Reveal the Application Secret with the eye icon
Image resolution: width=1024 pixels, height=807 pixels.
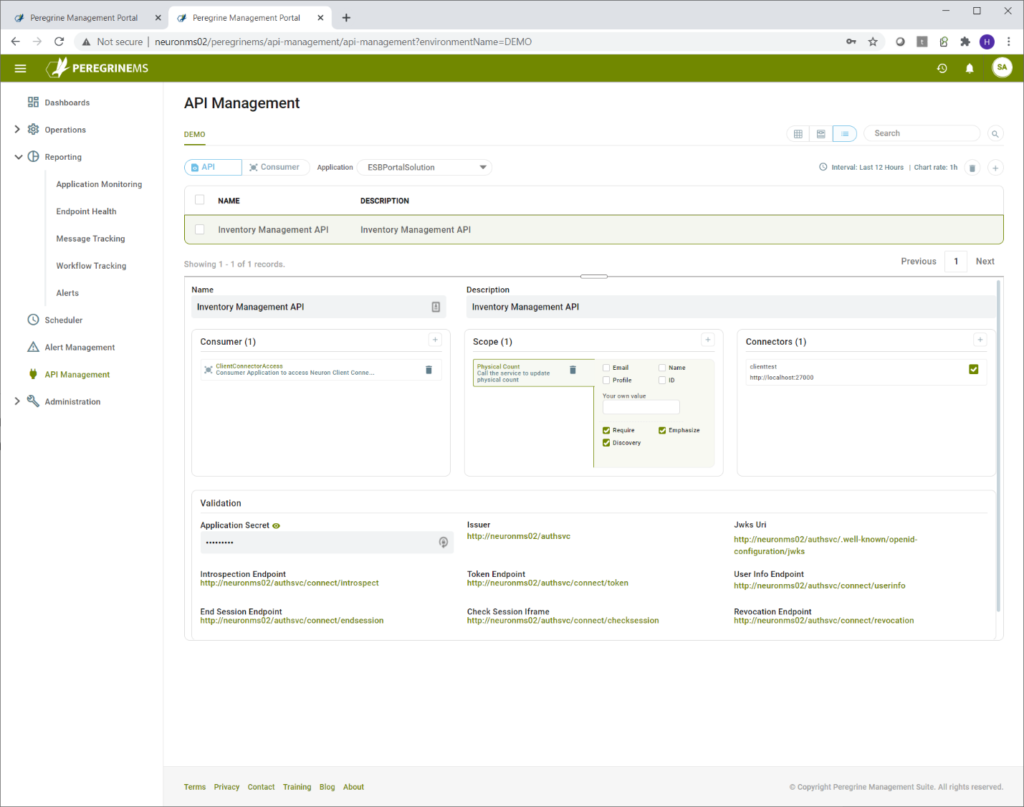pos(276,526)
